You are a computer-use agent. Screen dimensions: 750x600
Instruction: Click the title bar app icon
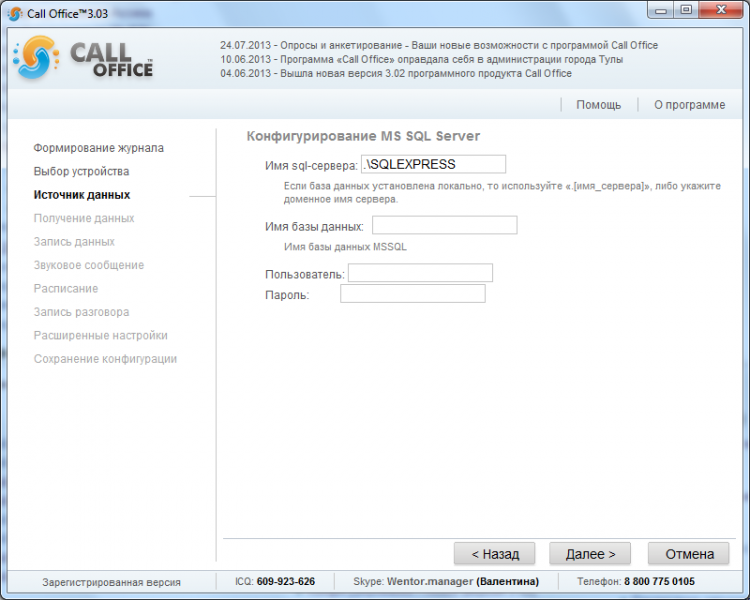[15, 14]
